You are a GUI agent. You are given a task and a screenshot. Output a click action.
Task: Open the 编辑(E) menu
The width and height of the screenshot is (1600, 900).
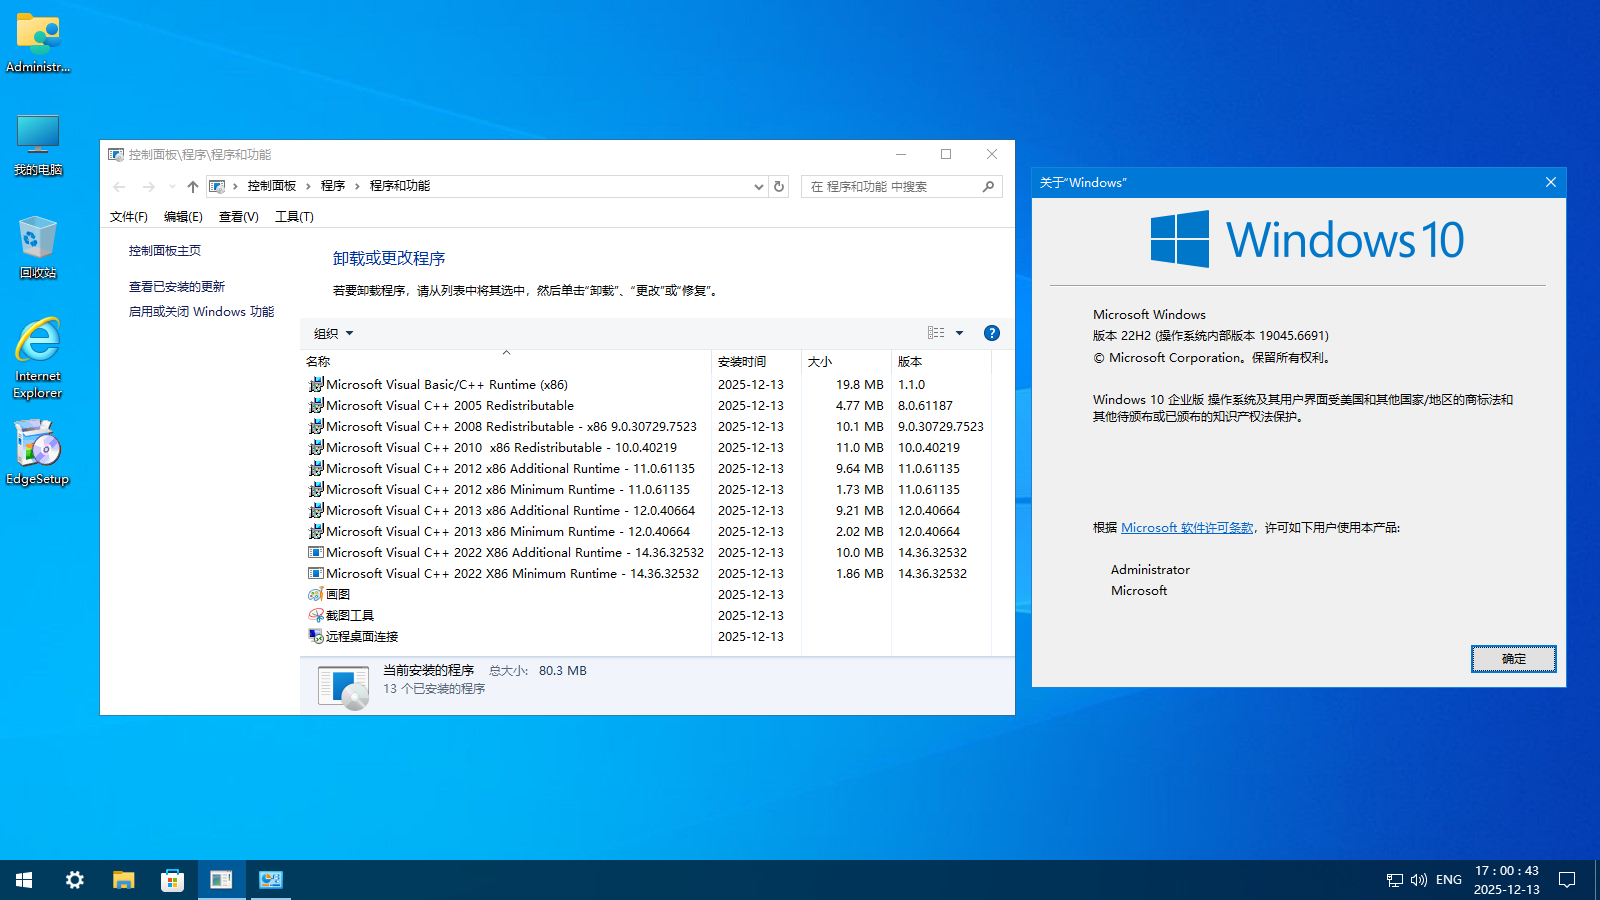click(183, 217)
